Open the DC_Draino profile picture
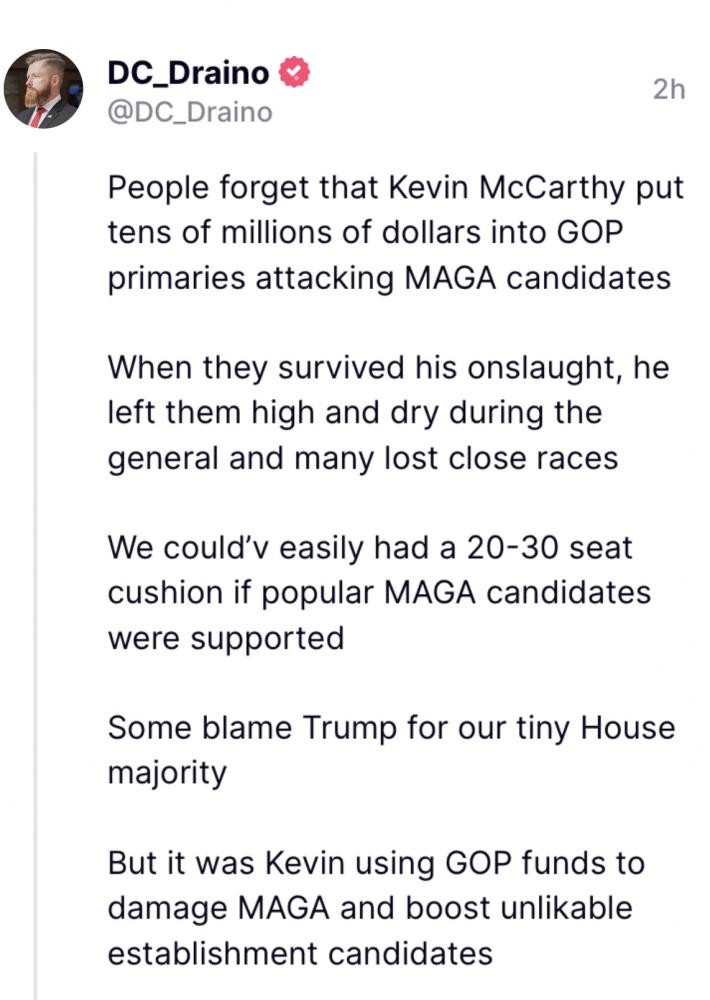This screenshot has width=710, height=1000. [x=43, y=89]
